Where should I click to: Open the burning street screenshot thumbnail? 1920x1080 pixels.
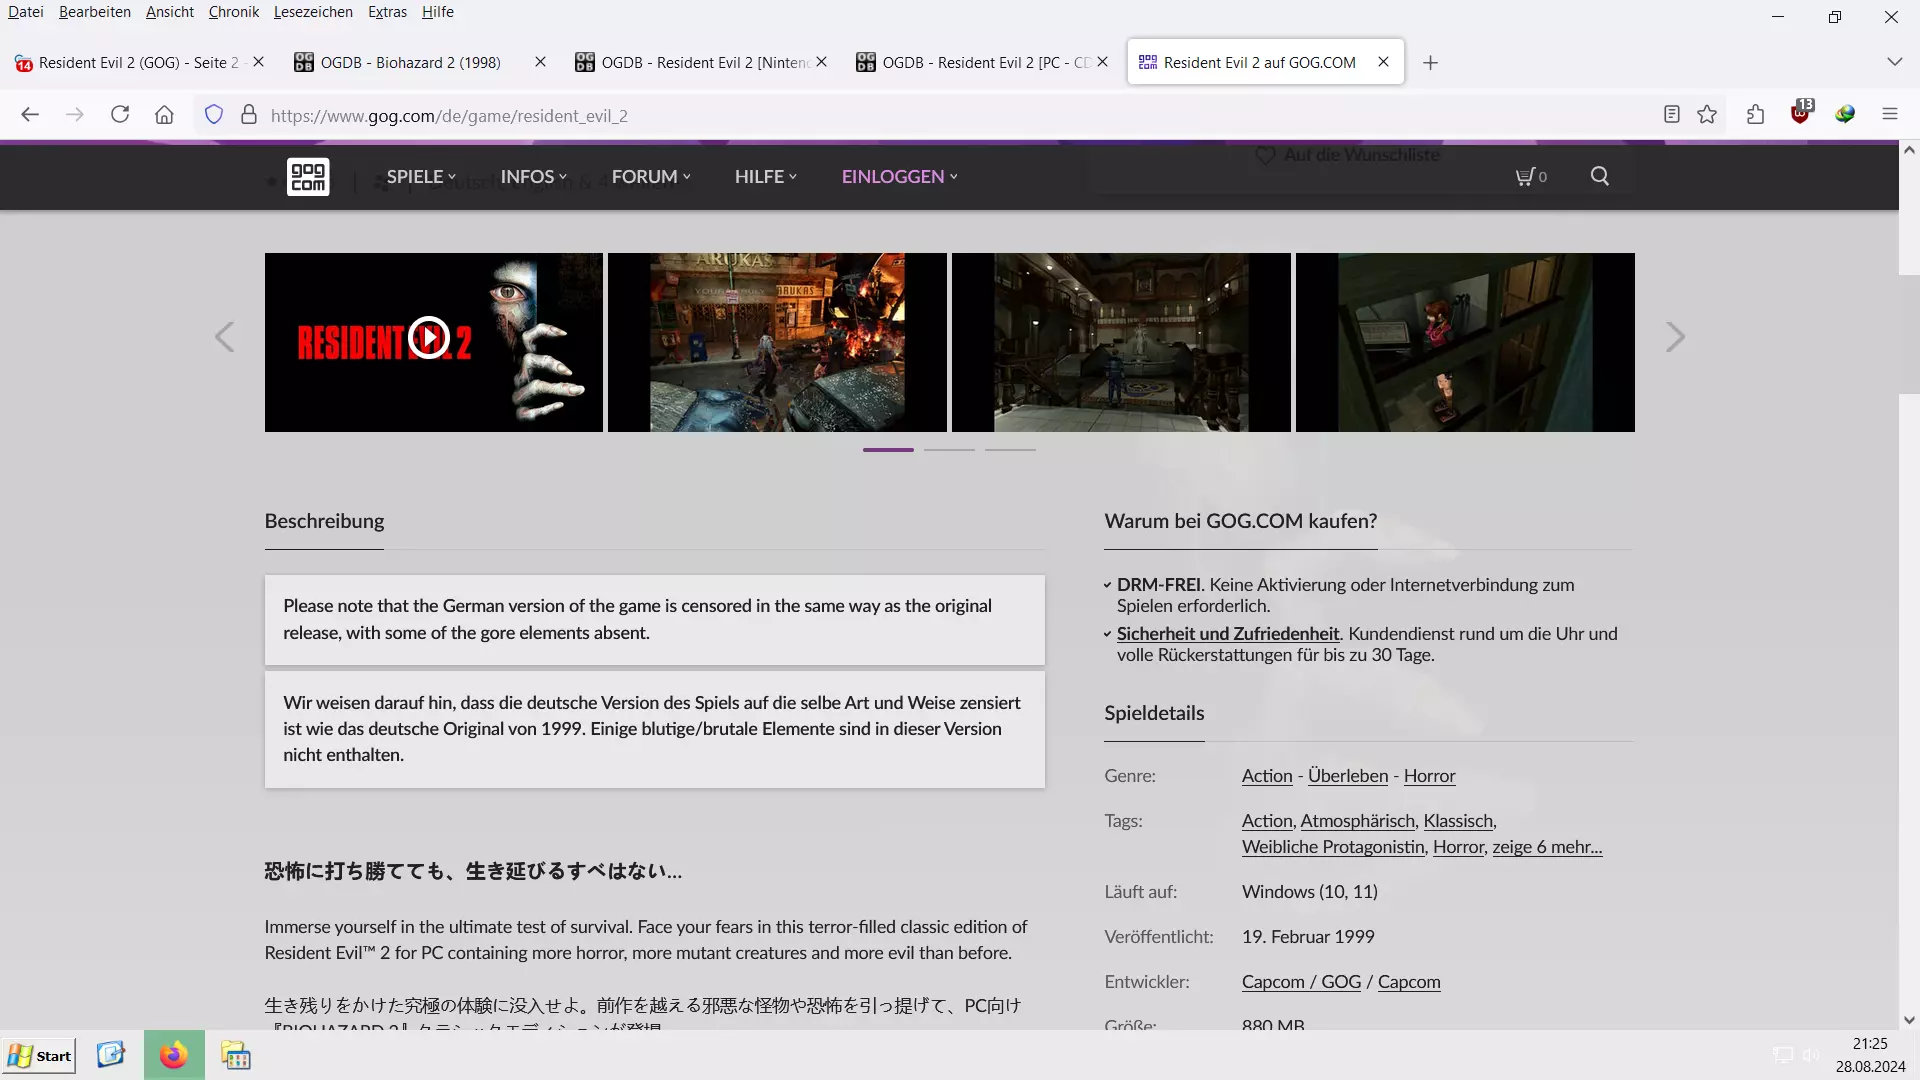777,342
